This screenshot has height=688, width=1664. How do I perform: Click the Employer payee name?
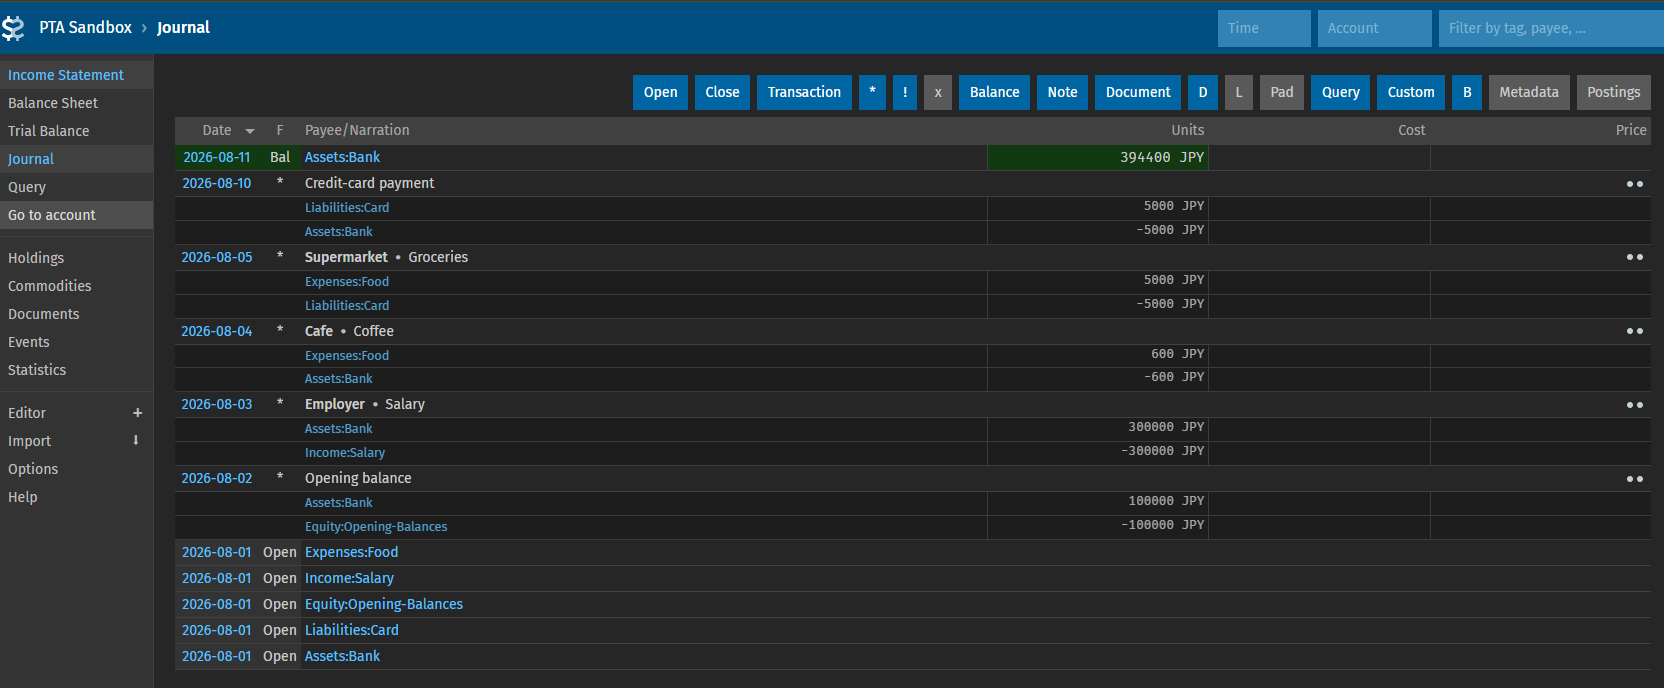click(335, 404)
